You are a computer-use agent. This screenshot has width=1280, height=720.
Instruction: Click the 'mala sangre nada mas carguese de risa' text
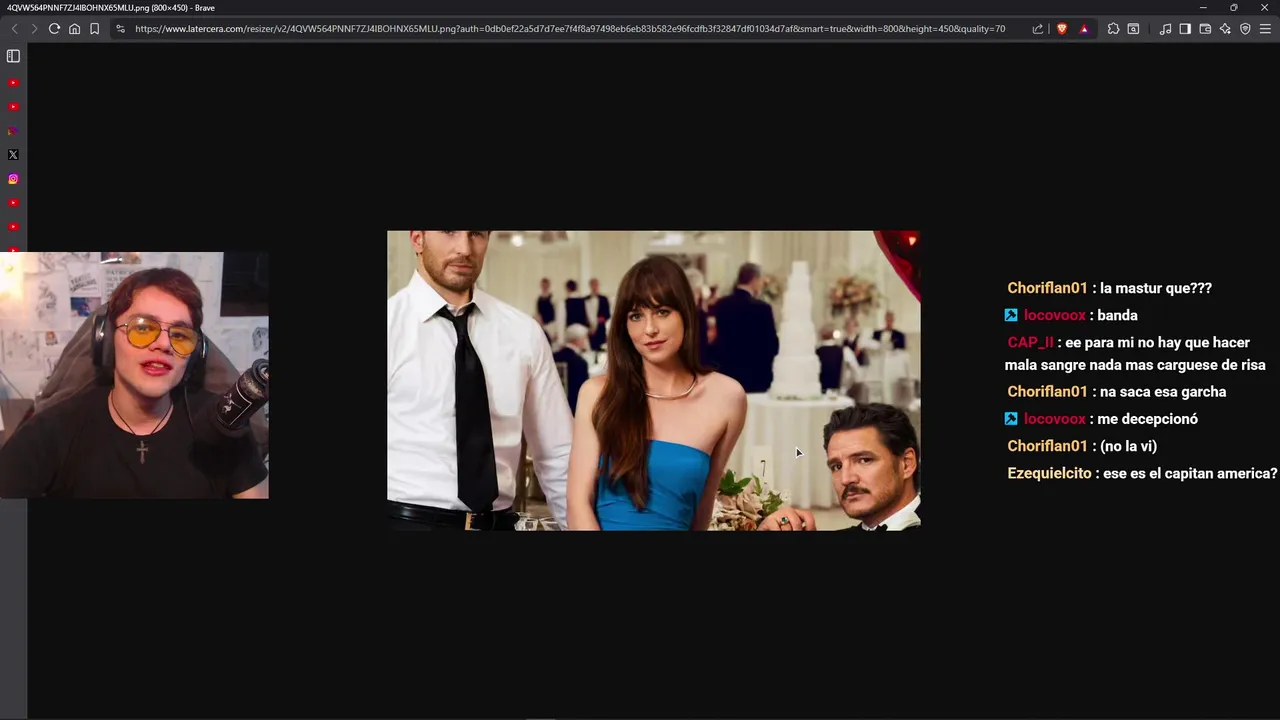pyautogui.click(x=1135, y=365)
